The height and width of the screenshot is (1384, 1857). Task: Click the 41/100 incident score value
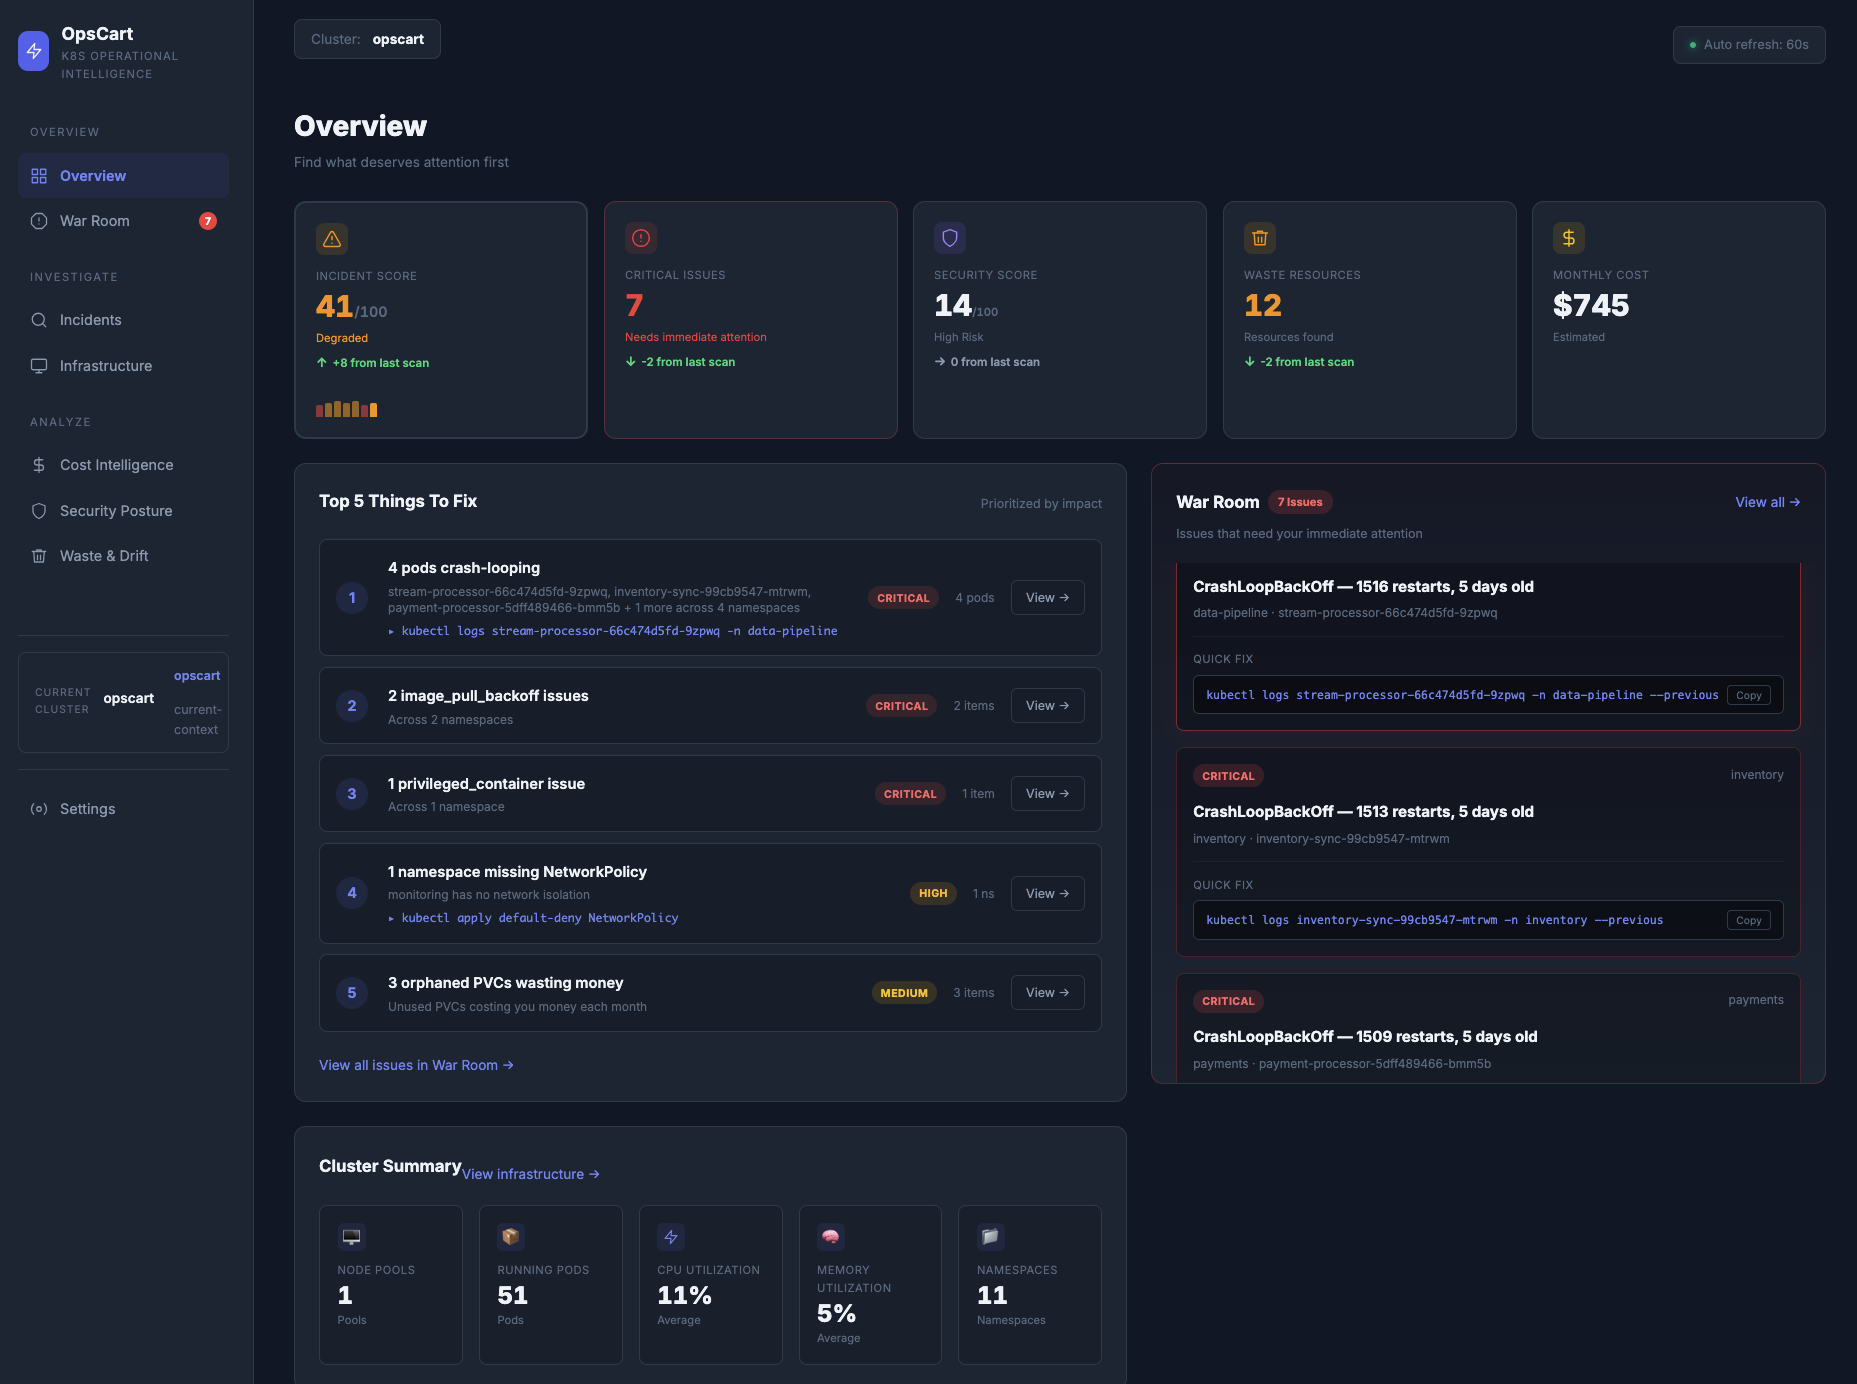click(x=351, y=307)
